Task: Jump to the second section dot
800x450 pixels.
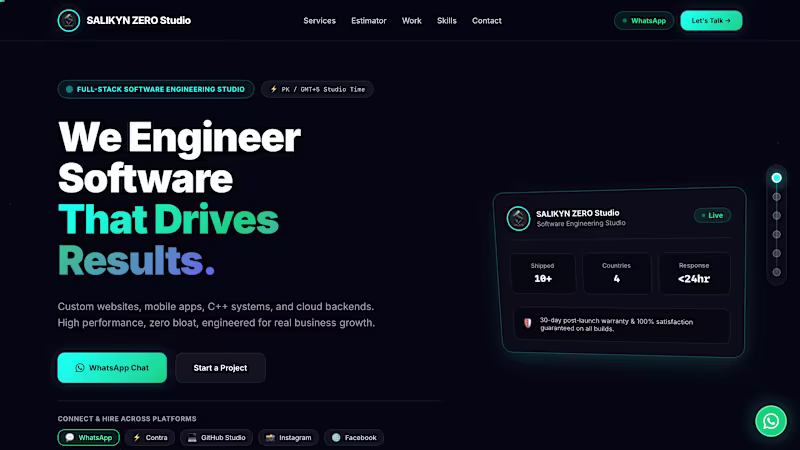Action: [777, 196]
